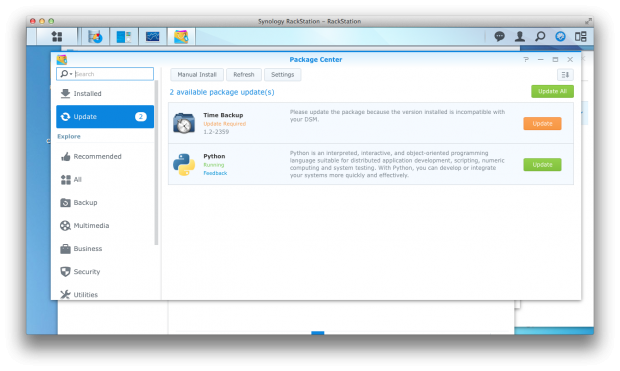Click the Package Center logo in window header
Screen dimensions: 620x371
[x=62, y=60]
